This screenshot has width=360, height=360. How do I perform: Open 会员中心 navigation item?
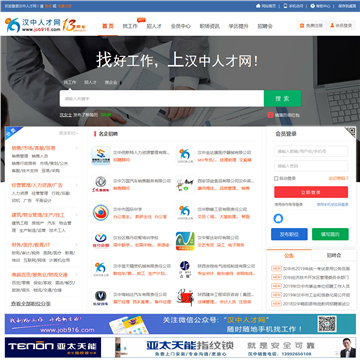point(181,26)
